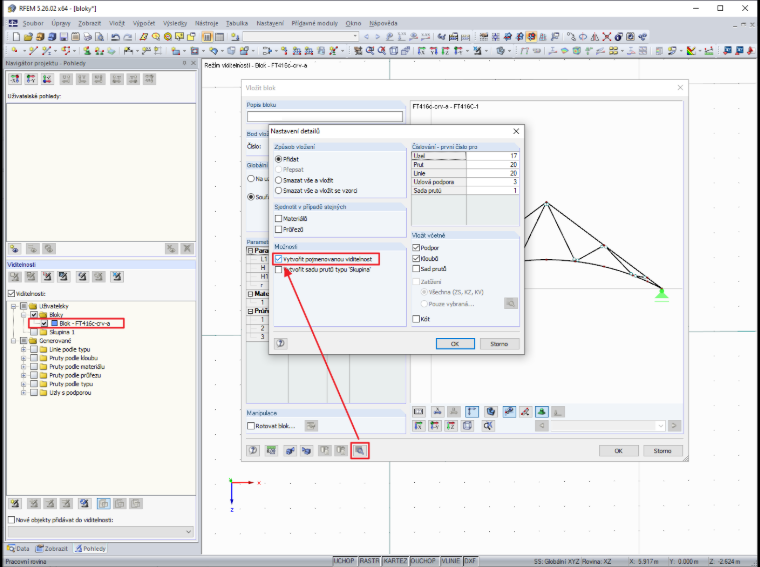
Task: Click isometric view cube icon in preview
Action: pyautogui.click(x=468, y=425)
